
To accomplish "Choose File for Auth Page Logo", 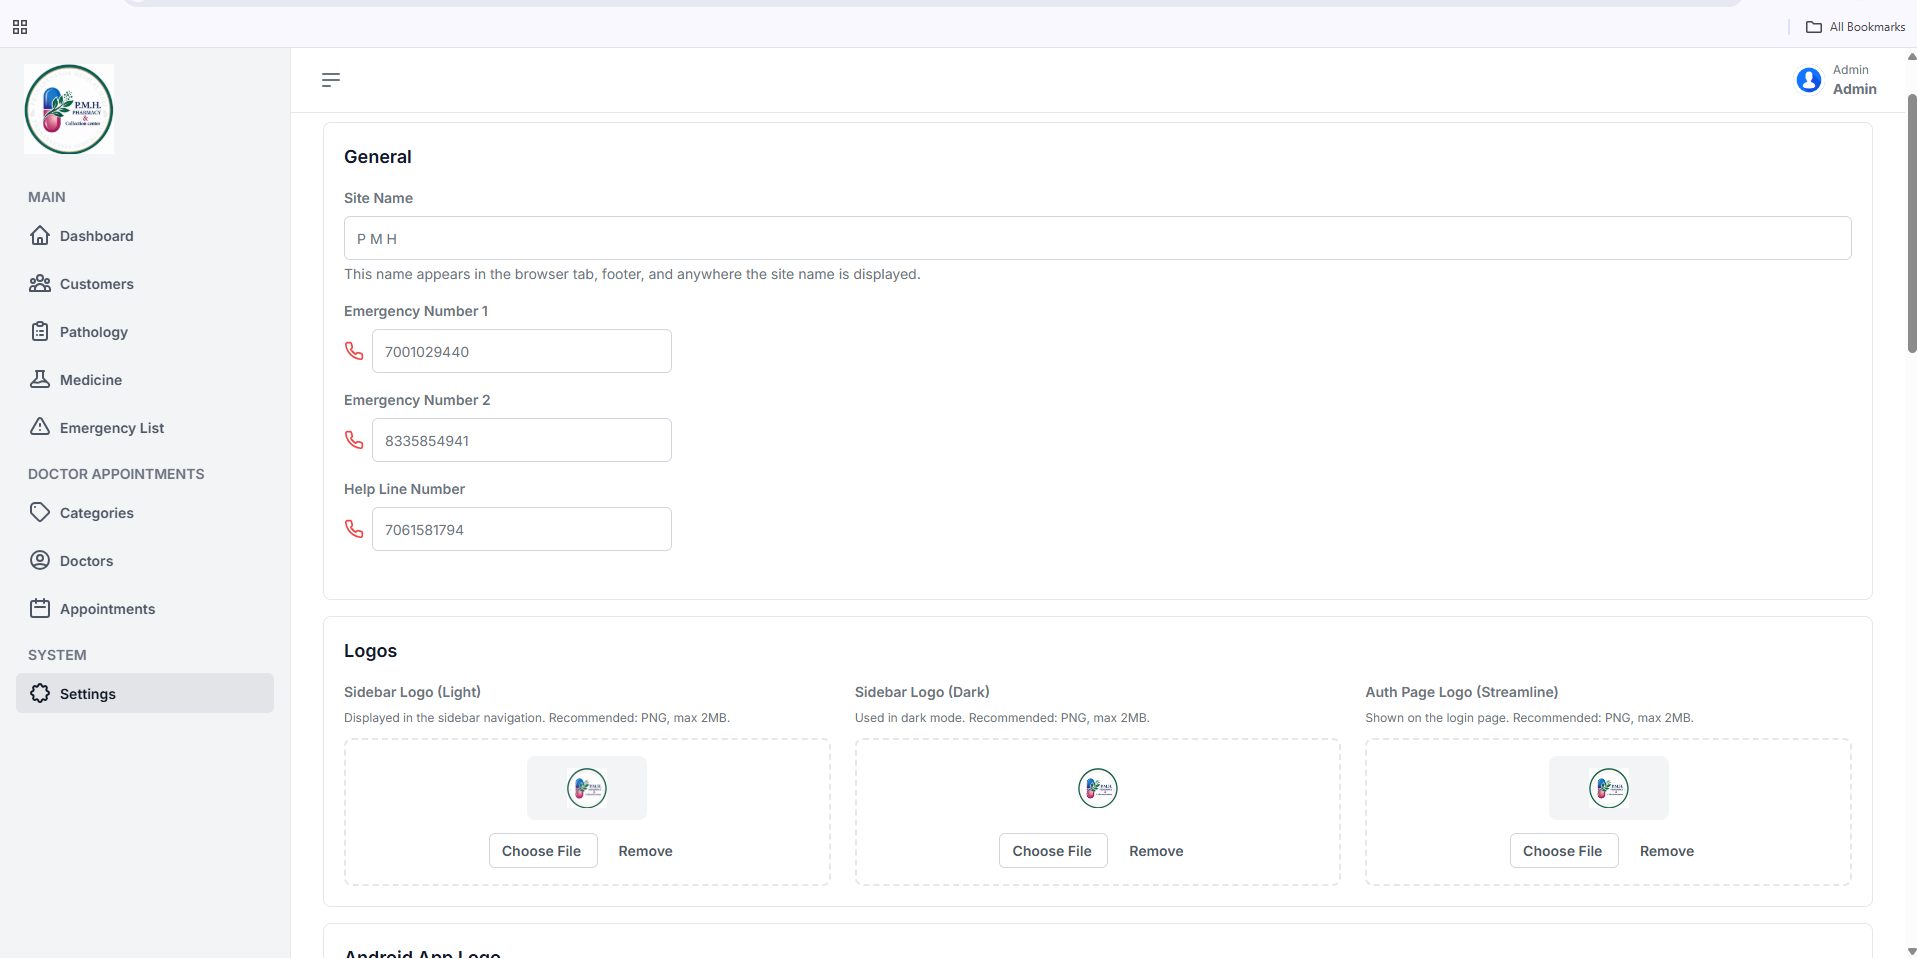I will click(x=1563, y=851).
